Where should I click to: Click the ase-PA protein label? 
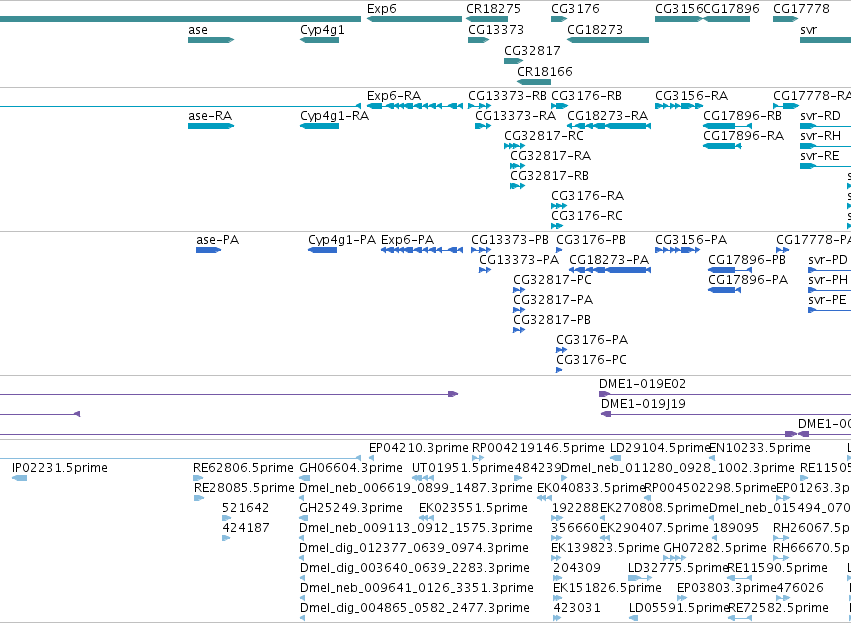[218, 240]
